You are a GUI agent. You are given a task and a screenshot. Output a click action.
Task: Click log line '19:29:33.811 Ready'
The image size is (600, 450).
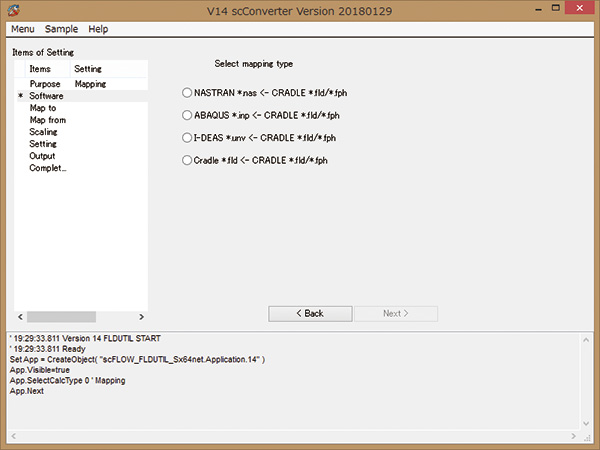click(x=47, y=349)
